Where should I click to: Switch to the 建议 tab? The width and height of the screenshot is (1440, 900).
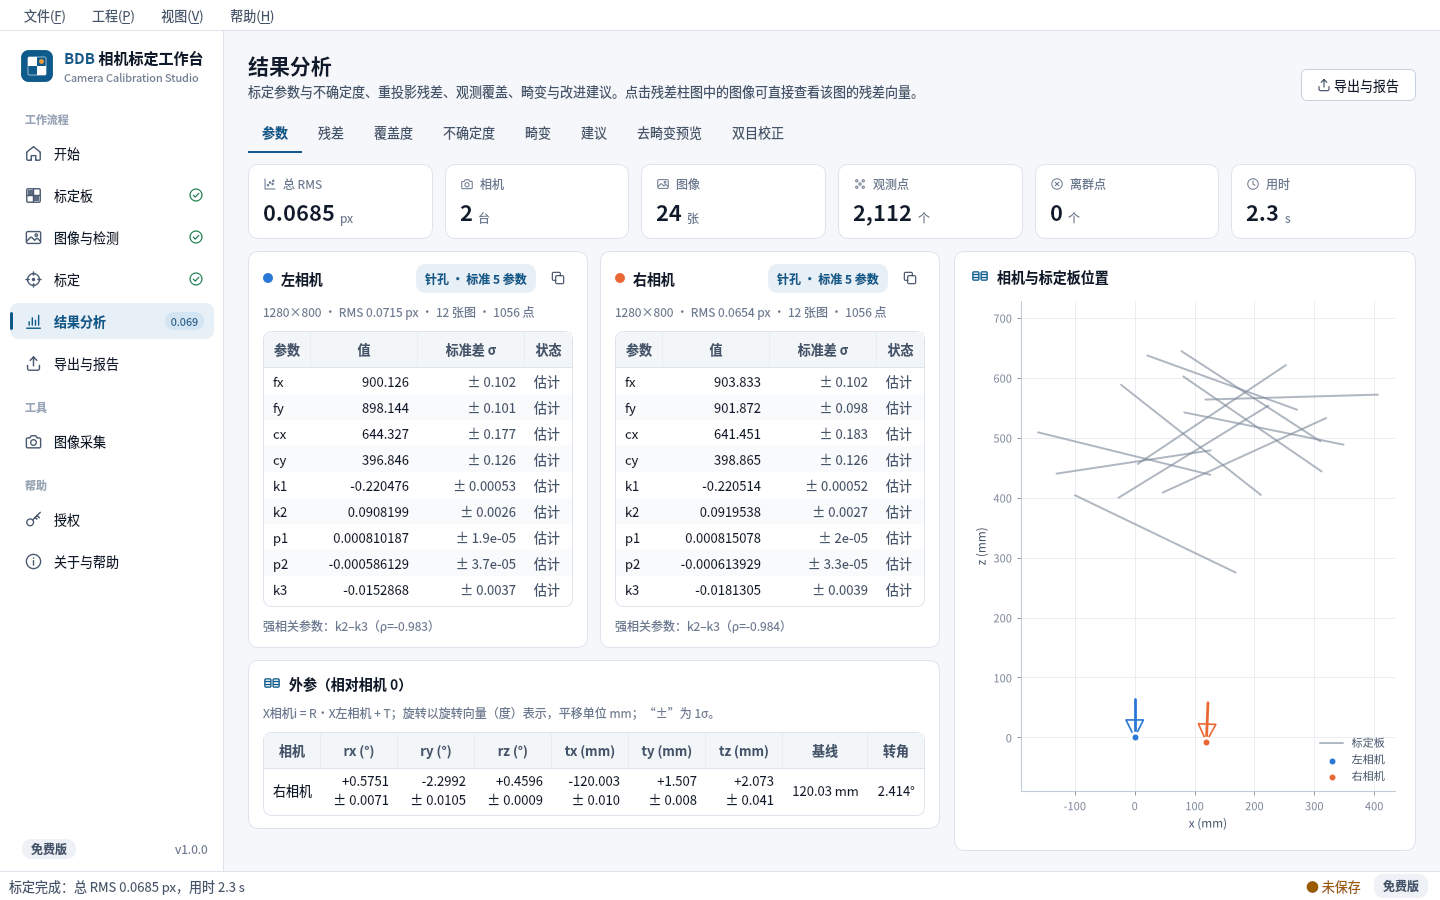[x=594, y=133]
